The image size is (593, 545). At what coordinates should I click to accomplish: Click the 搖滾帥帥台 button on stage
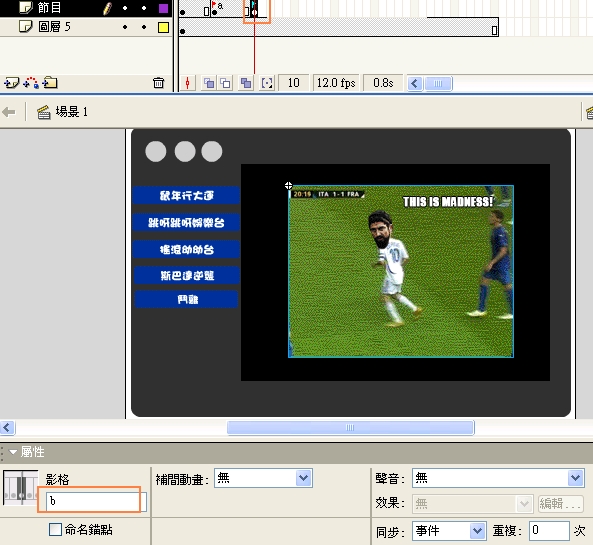point(186,249)
